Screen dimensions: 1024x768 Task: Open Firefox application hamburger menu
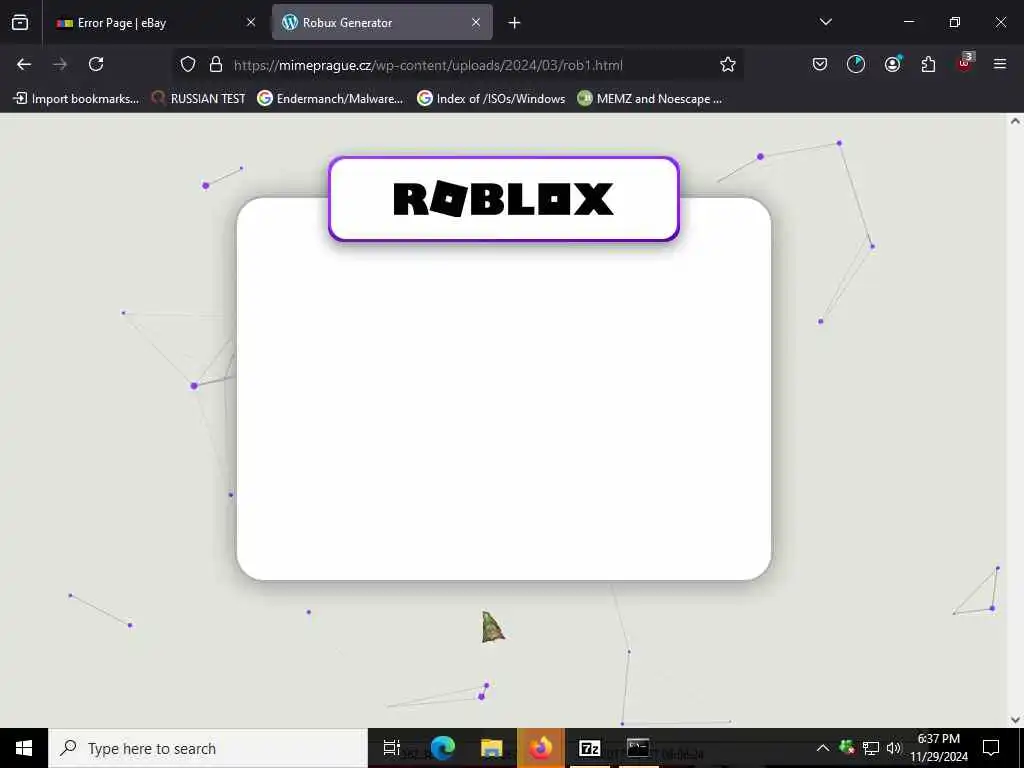tap(1000, 64)
